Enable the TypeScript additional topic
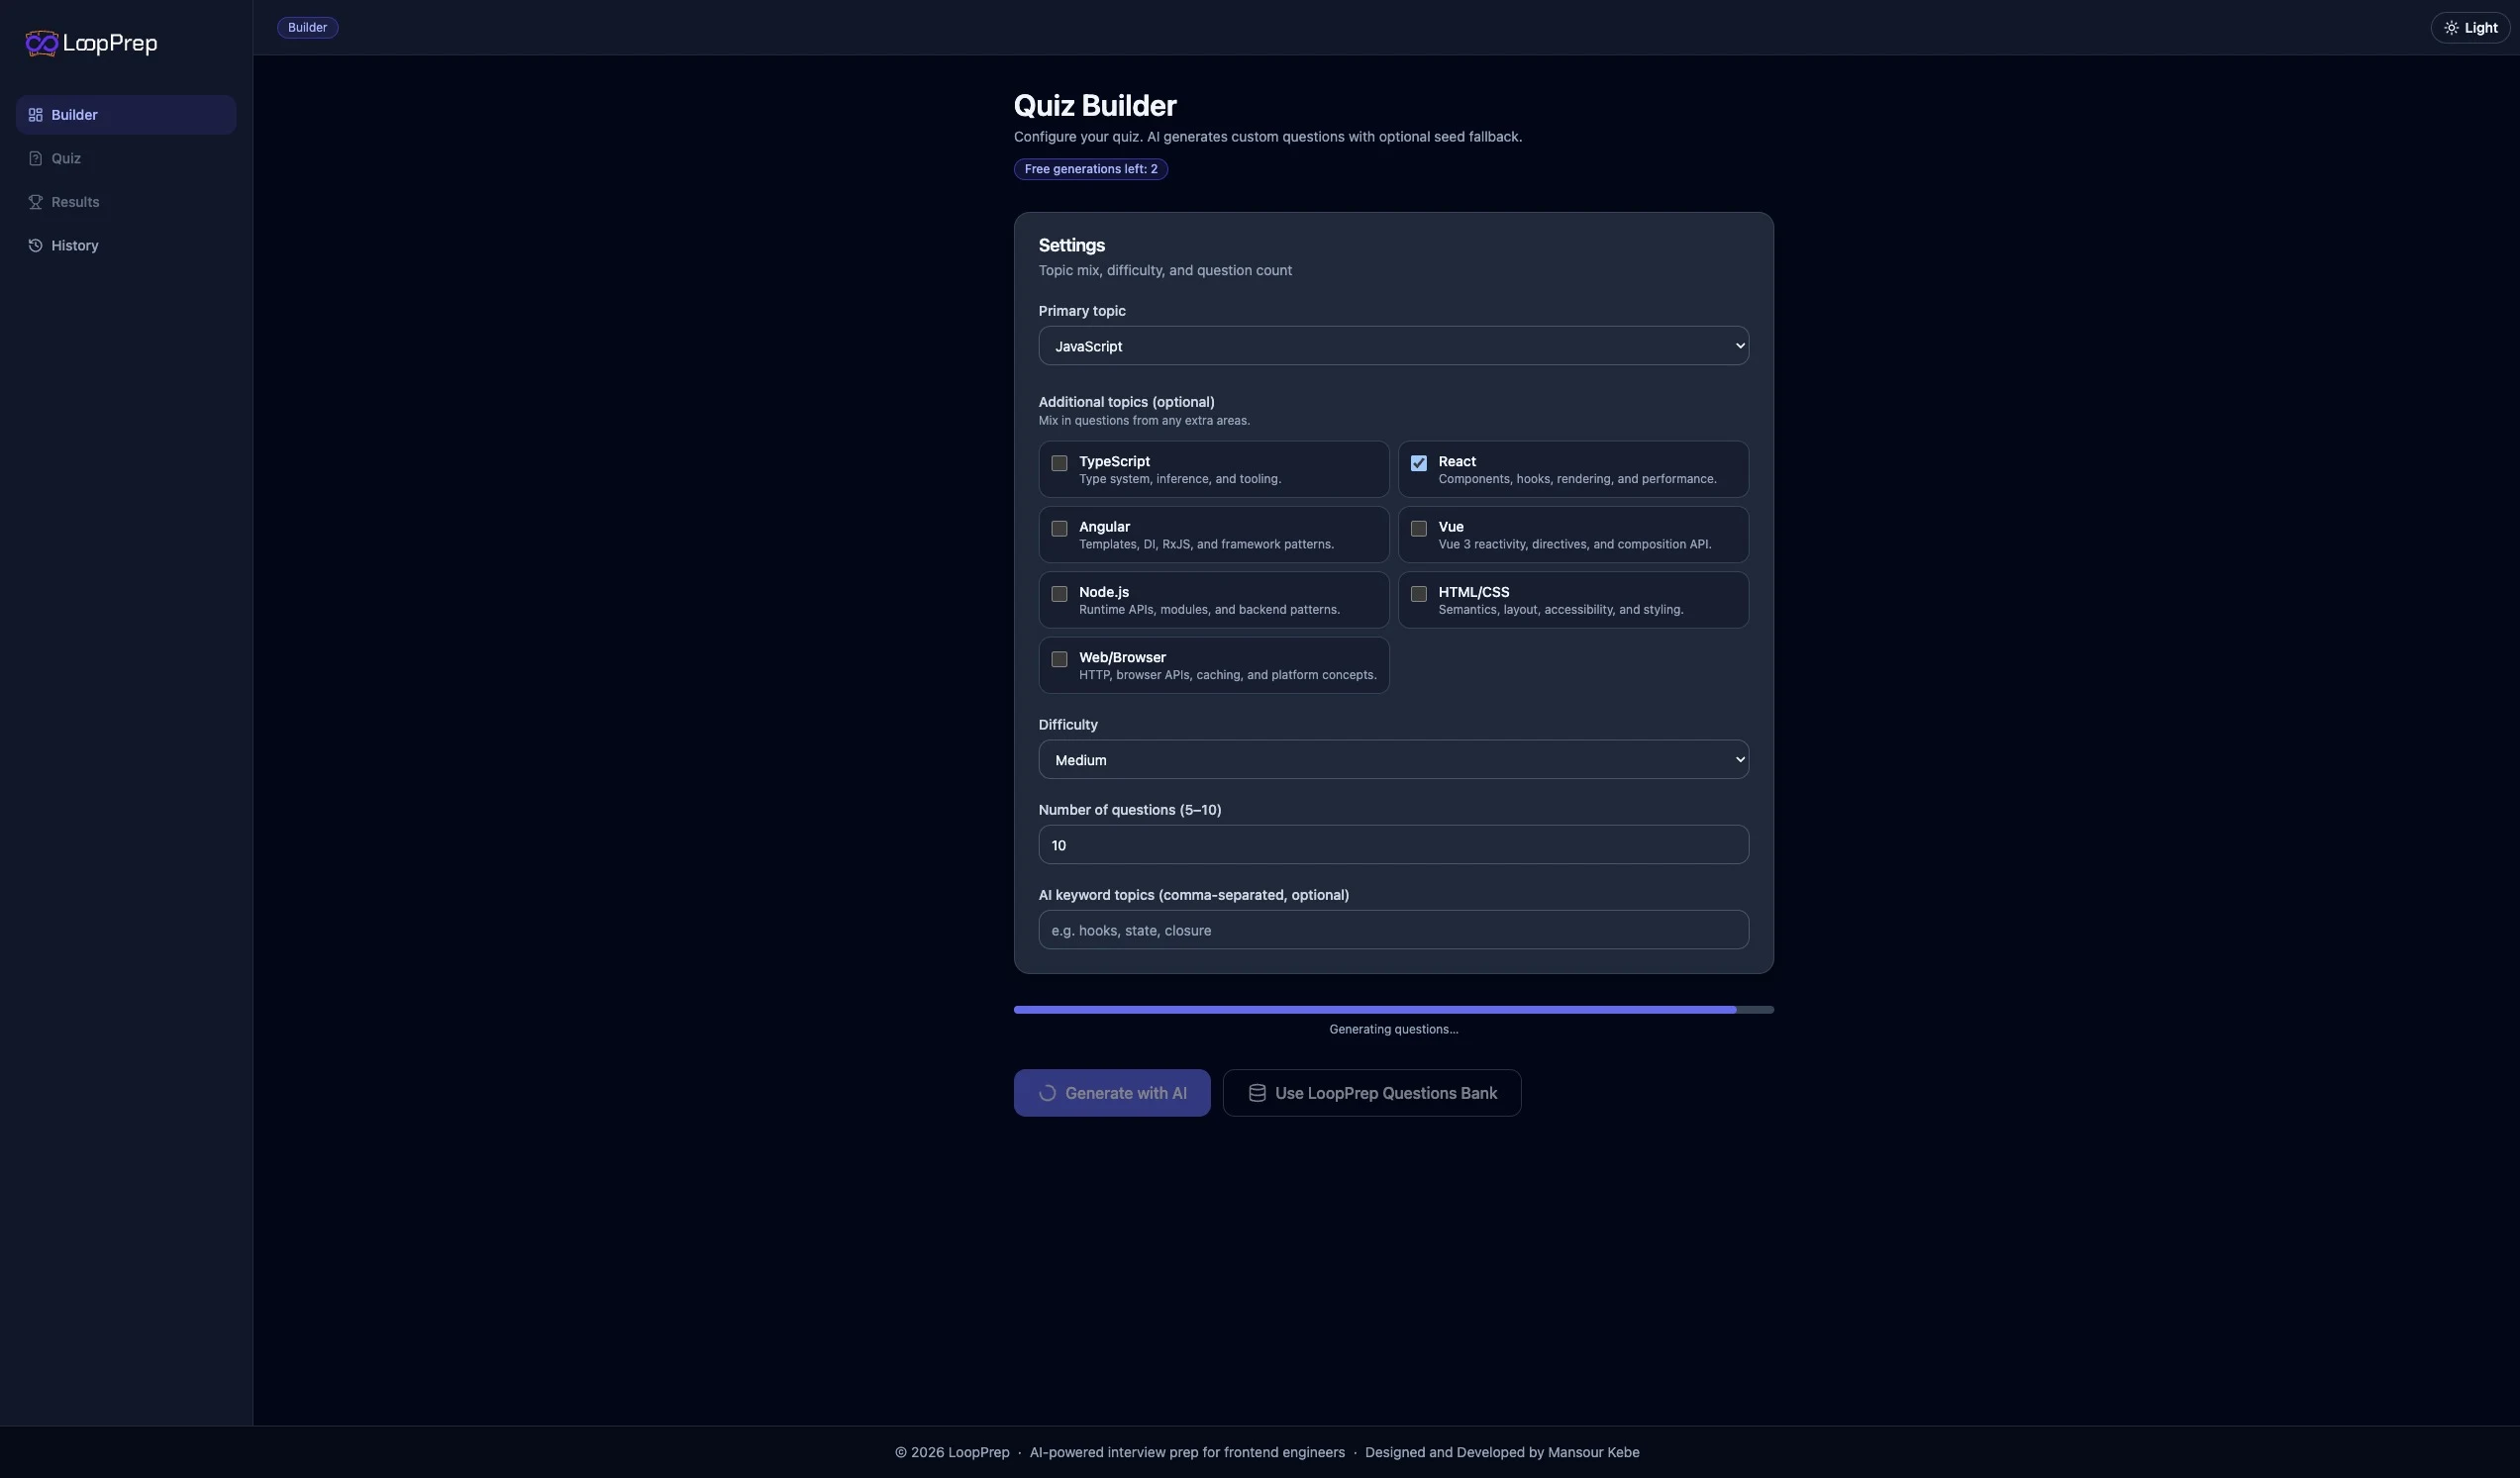This screenshot has height=1478, width=2520. (x=1059, y=463)
